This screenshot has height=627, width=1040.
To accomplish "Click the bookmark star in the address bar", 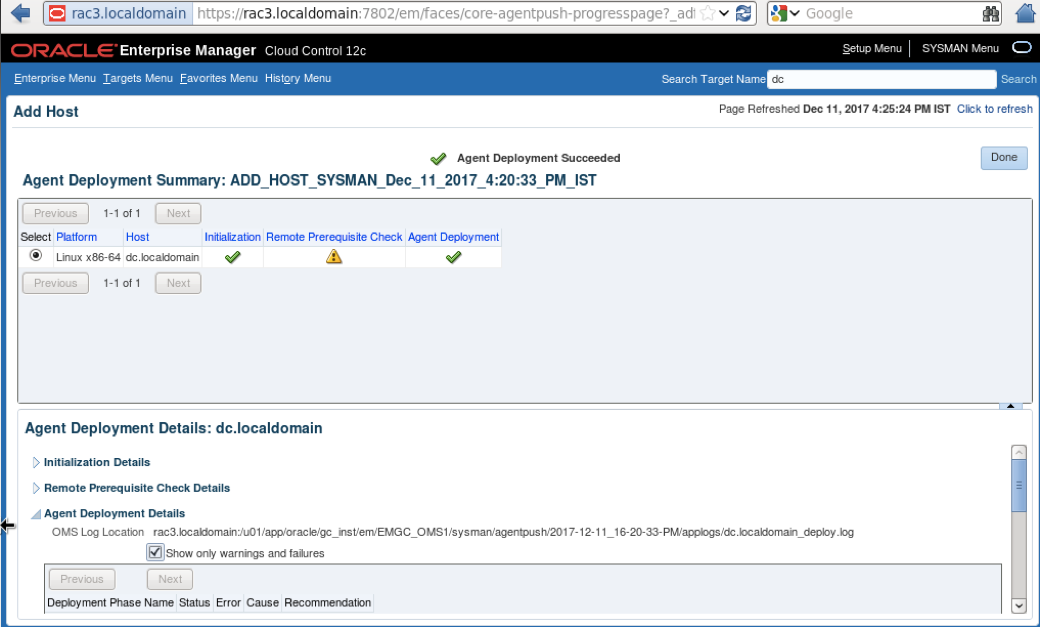I will (707, 14).
